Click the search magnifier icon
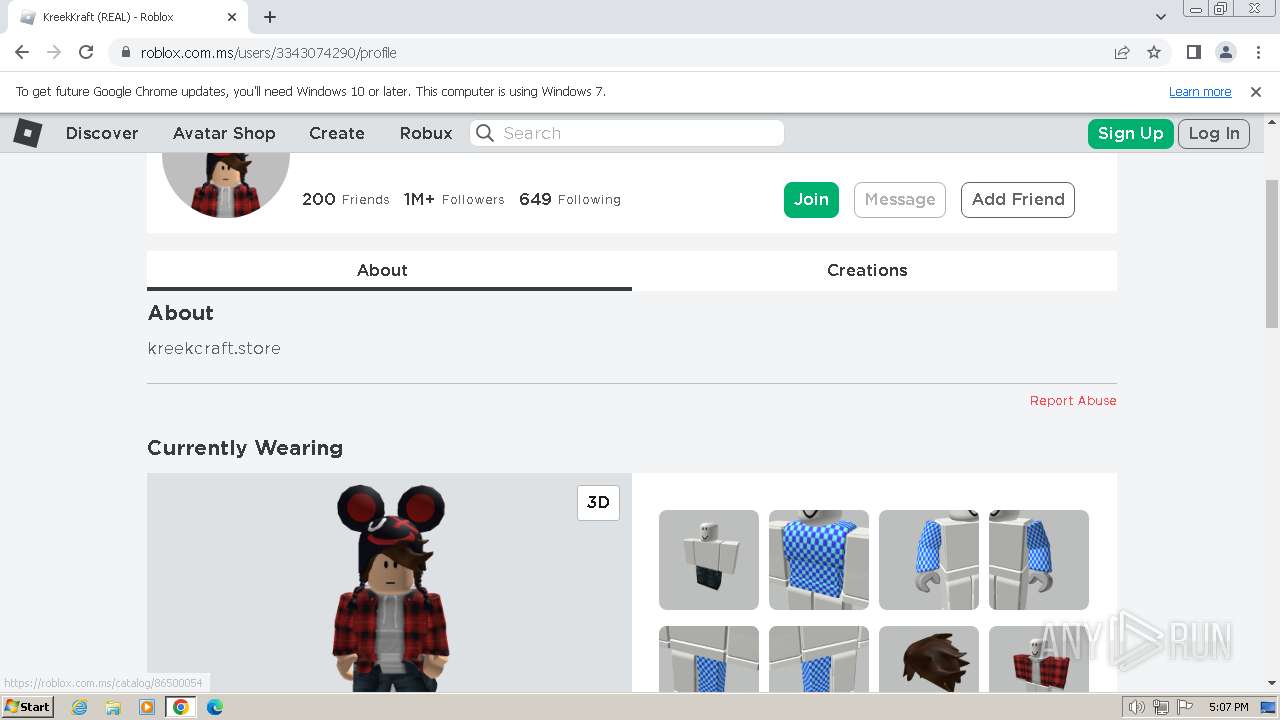The height and width of the screenshot is (720, 1280). click(485, 133)
